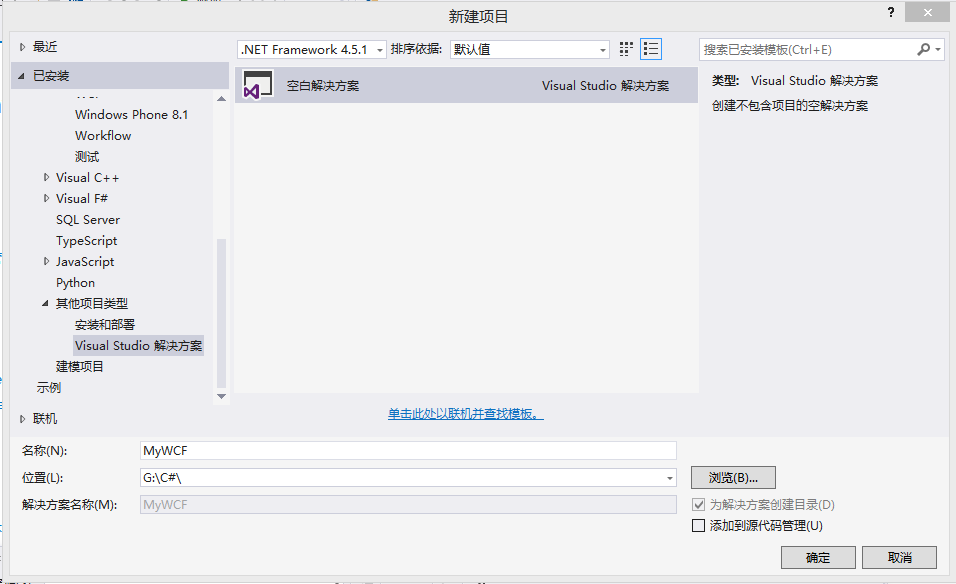Open the search options dropdown arrow
Image resolution: width=956 pixels, height=584 pixels.
point(938,49)
